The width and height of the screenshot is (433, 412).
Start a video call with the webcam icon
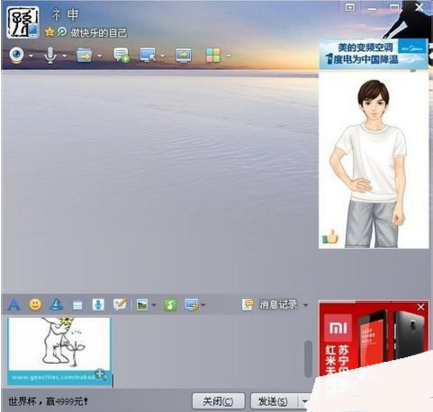pyautogui.click(x=17, y=55)
